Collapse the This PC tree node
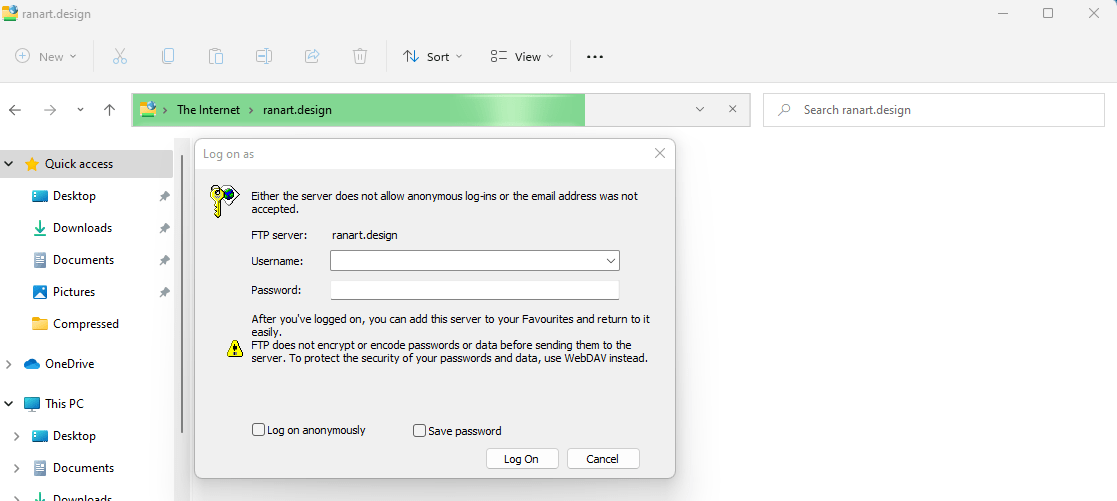Viewport: 1117px width, 501px height. pos(9,404)
